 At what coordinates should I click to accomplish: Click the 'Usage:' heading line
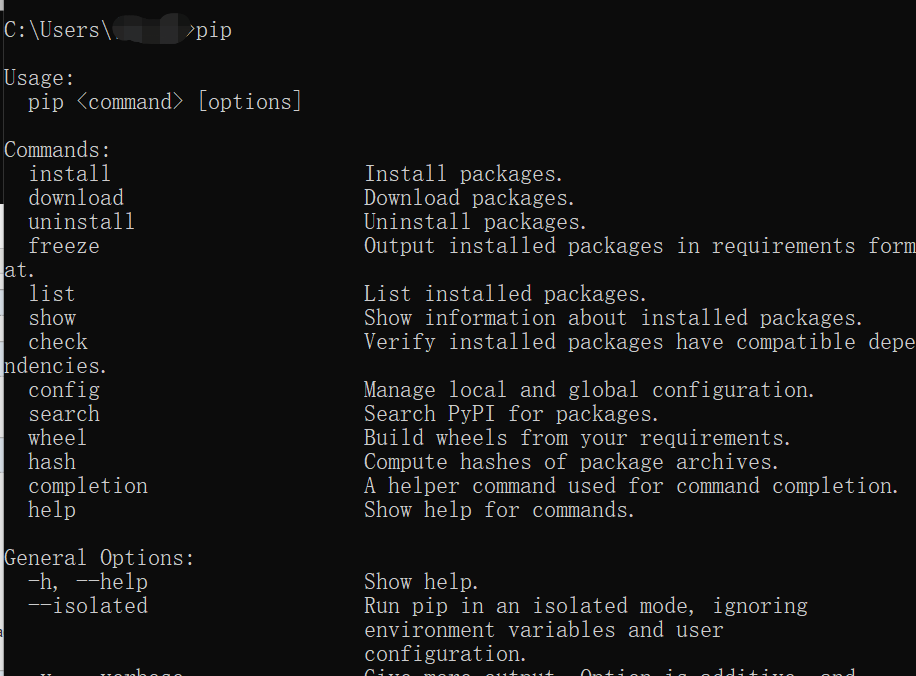[x=40, y=78]
